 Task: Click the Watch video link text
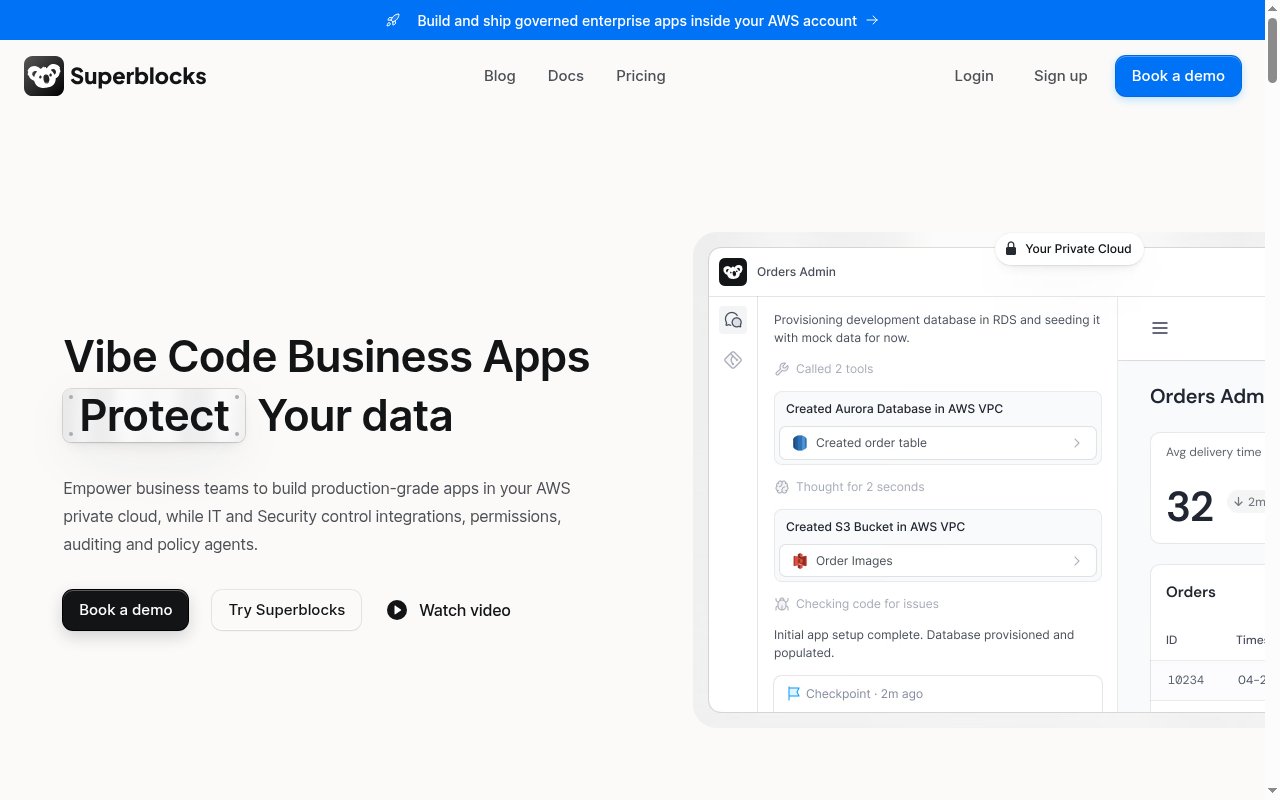(x=465, y=610)
